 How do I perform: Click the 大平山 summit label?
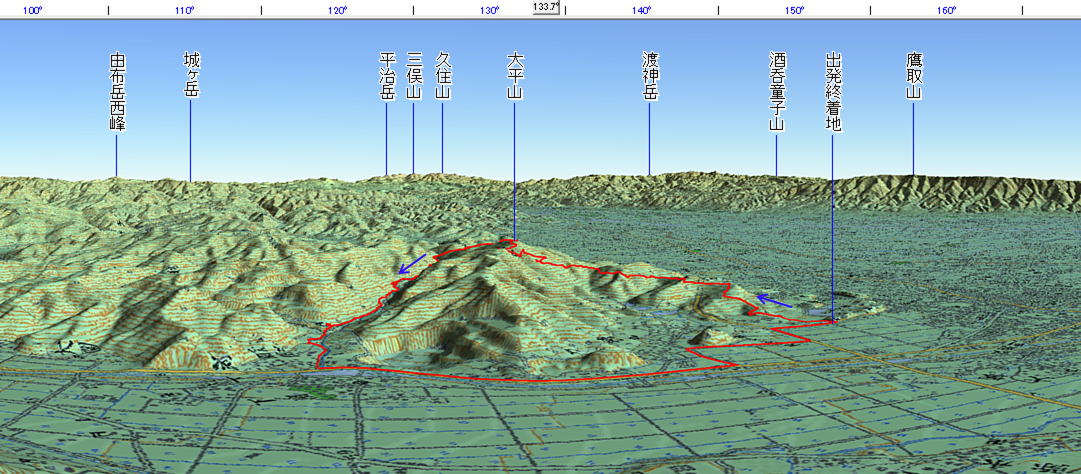[515, 77]
